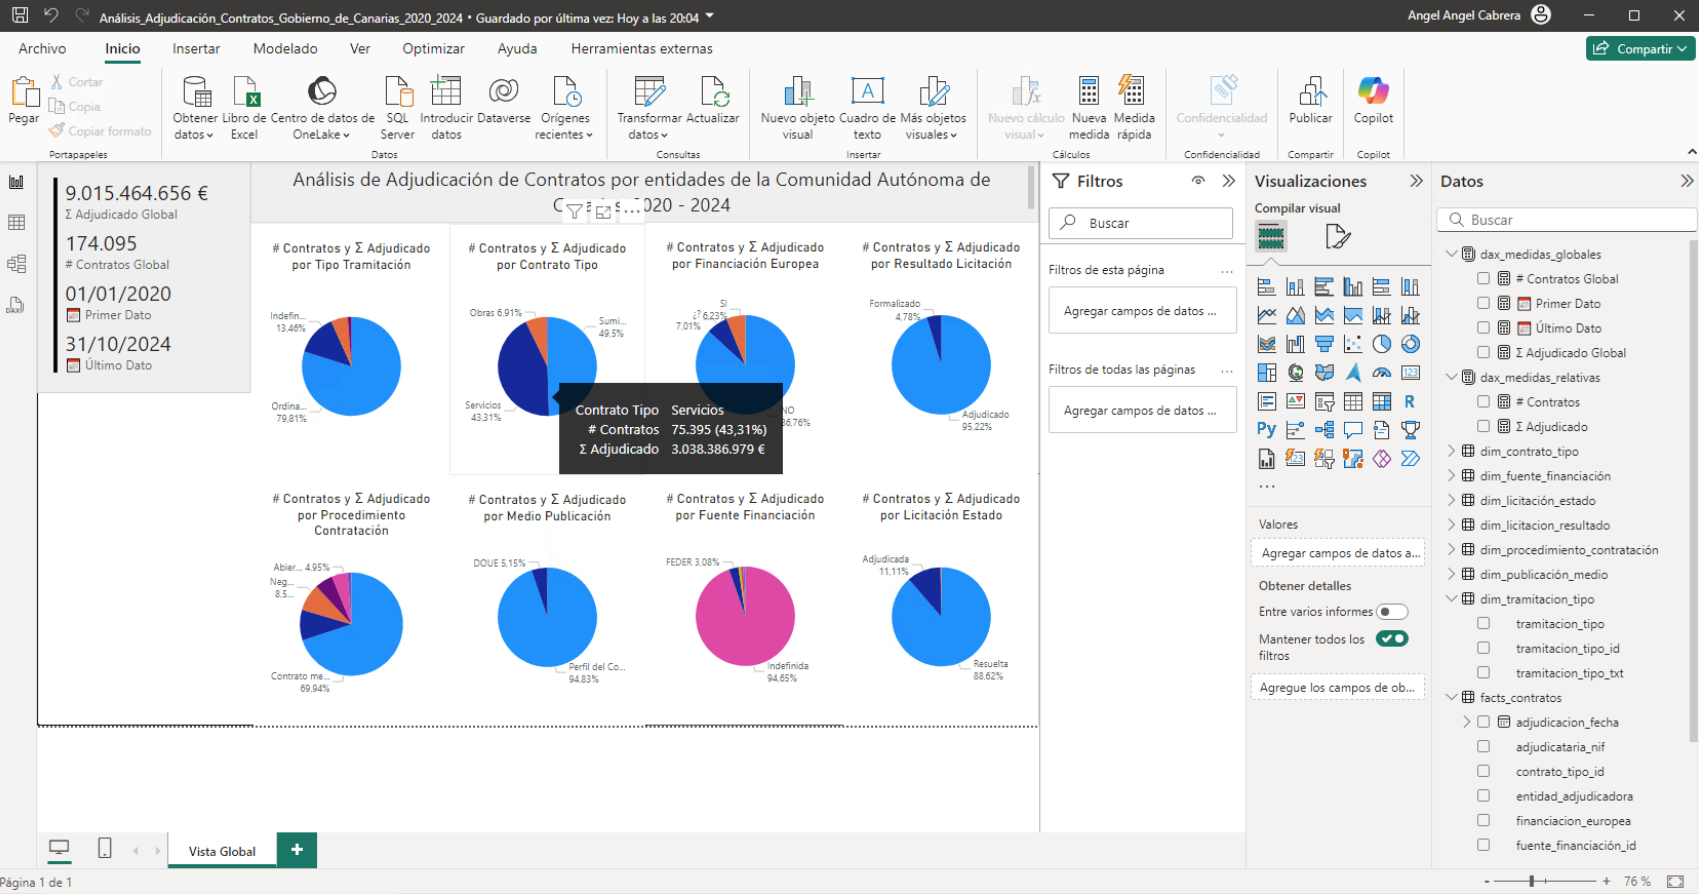Image resolution: width=1699 pixels, height=894 pixels.
Task: Insert an R script visual
Action: click(1410, 402)
